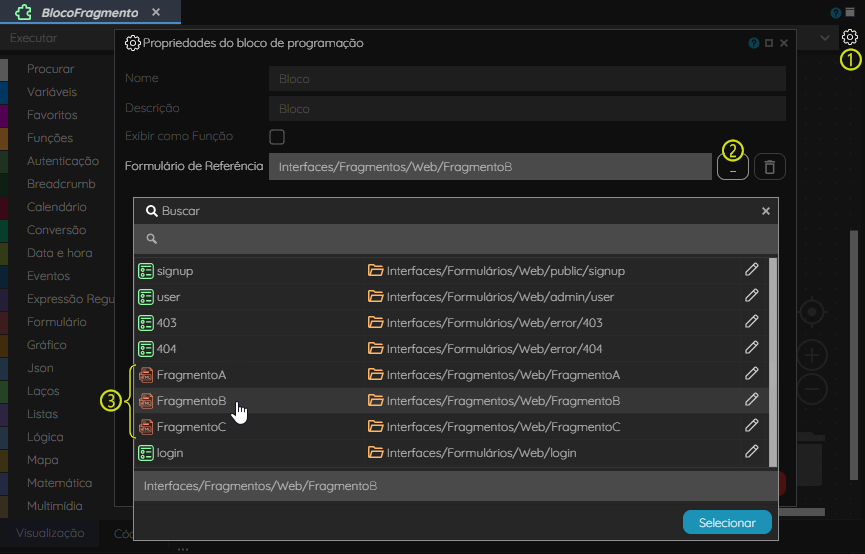Screen dimensions: 865x554
Task: Select FragmentoC in the list
Action: click(x=451, y=427)
